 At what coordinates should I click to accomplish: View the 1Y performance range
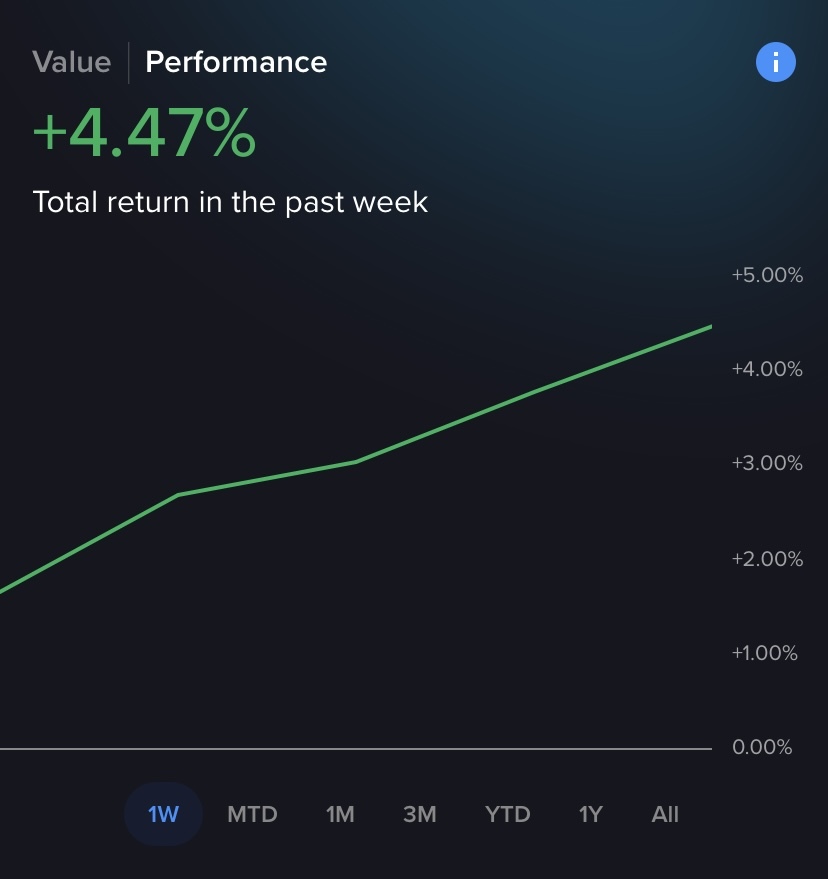[x=591, y=814]
